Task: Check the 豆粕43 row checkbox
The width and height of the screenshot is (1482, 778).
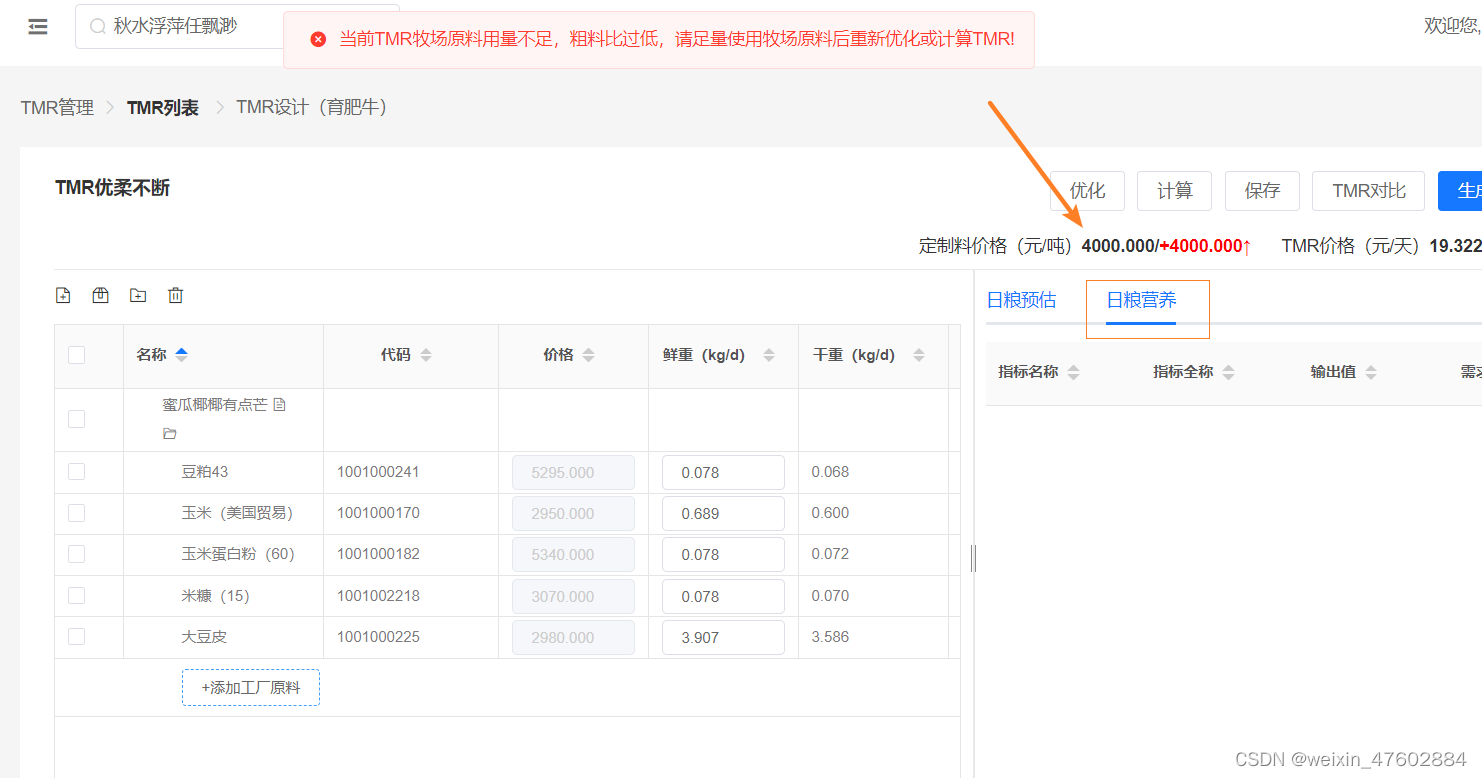Action: click(x=76, y=471)
